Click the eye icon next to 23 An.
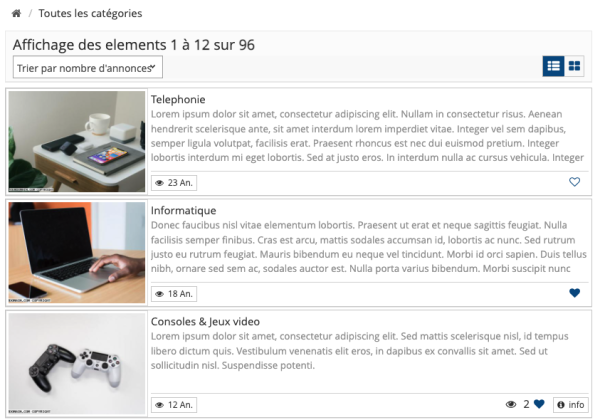 pos(160,183)
